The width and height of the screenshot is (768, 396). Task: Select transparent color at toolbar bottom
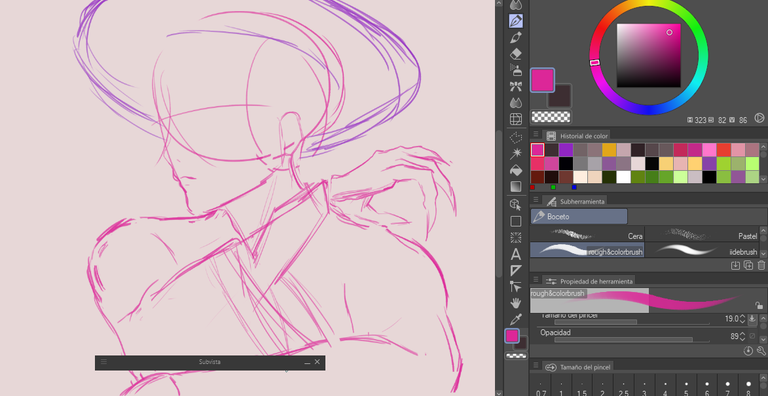point(516,356)
